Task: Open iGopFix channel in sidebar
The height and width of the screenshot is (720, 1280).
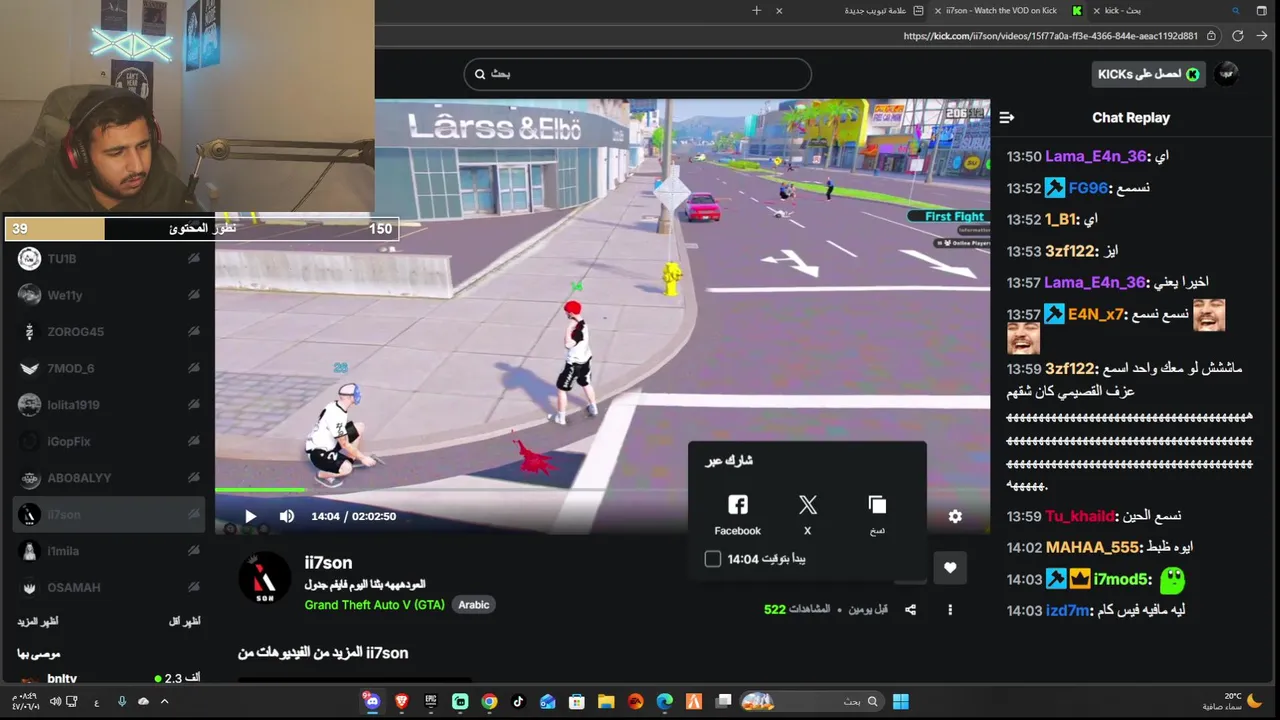Action: pos(111,441)
